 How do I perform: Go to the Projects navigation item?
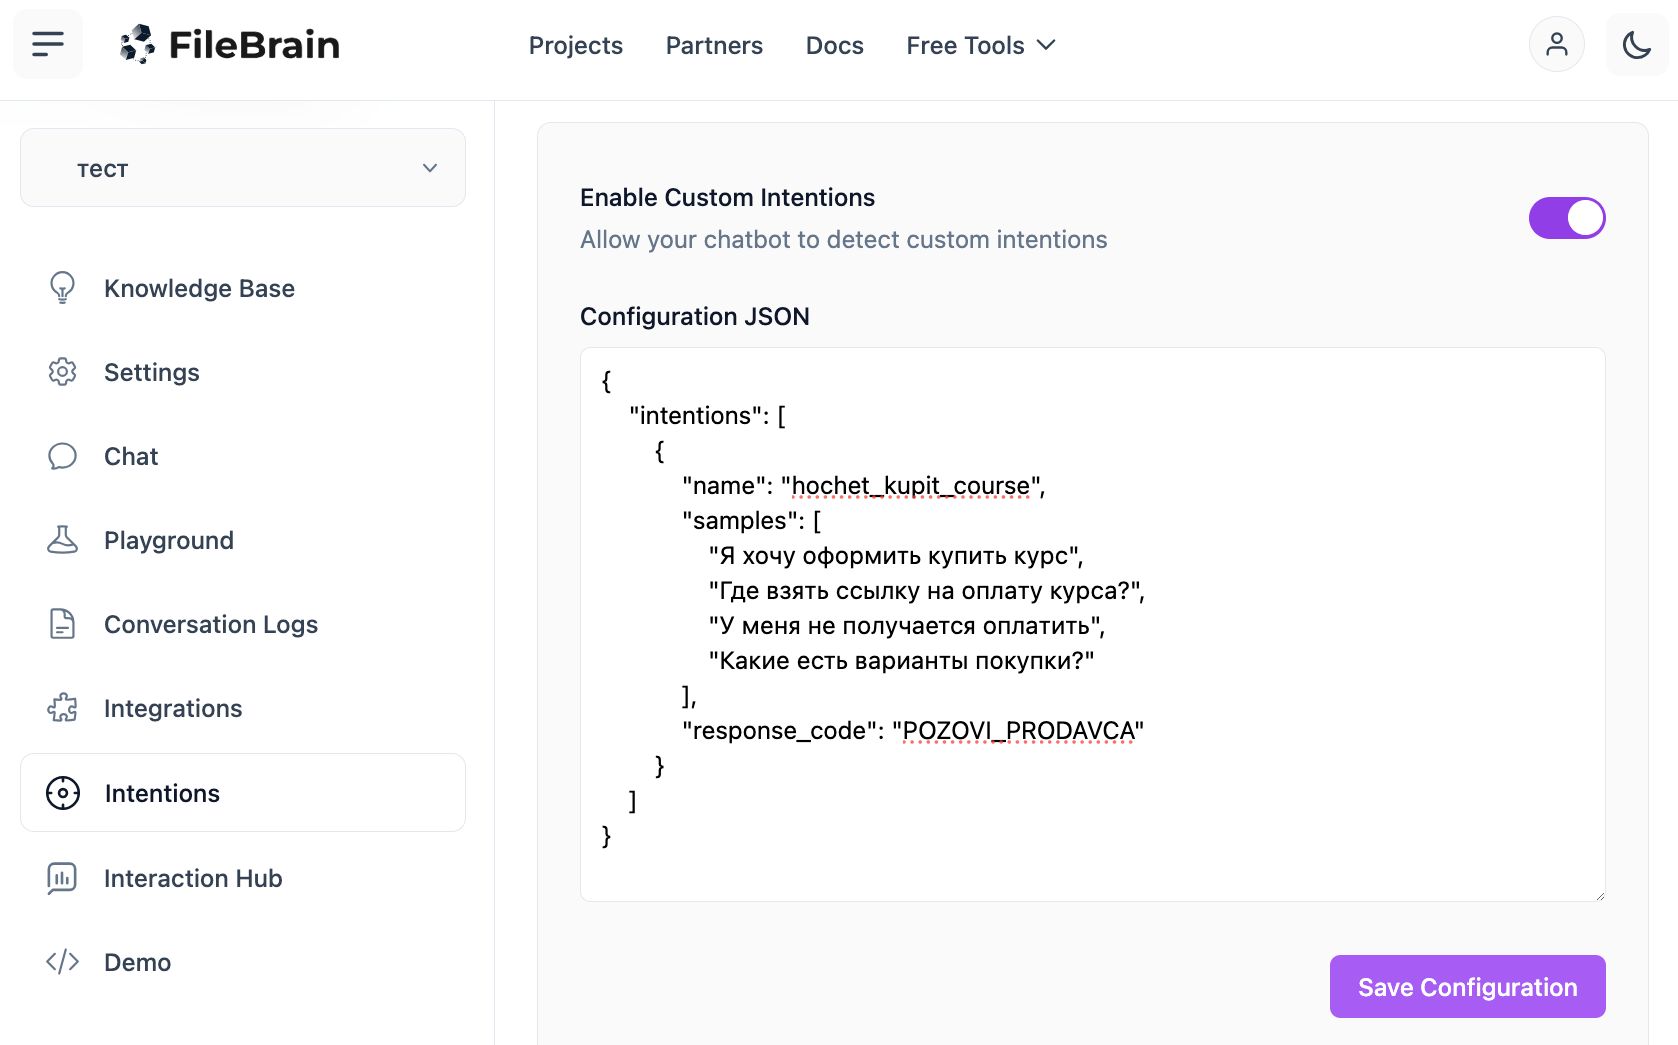[x=575, y=46]
